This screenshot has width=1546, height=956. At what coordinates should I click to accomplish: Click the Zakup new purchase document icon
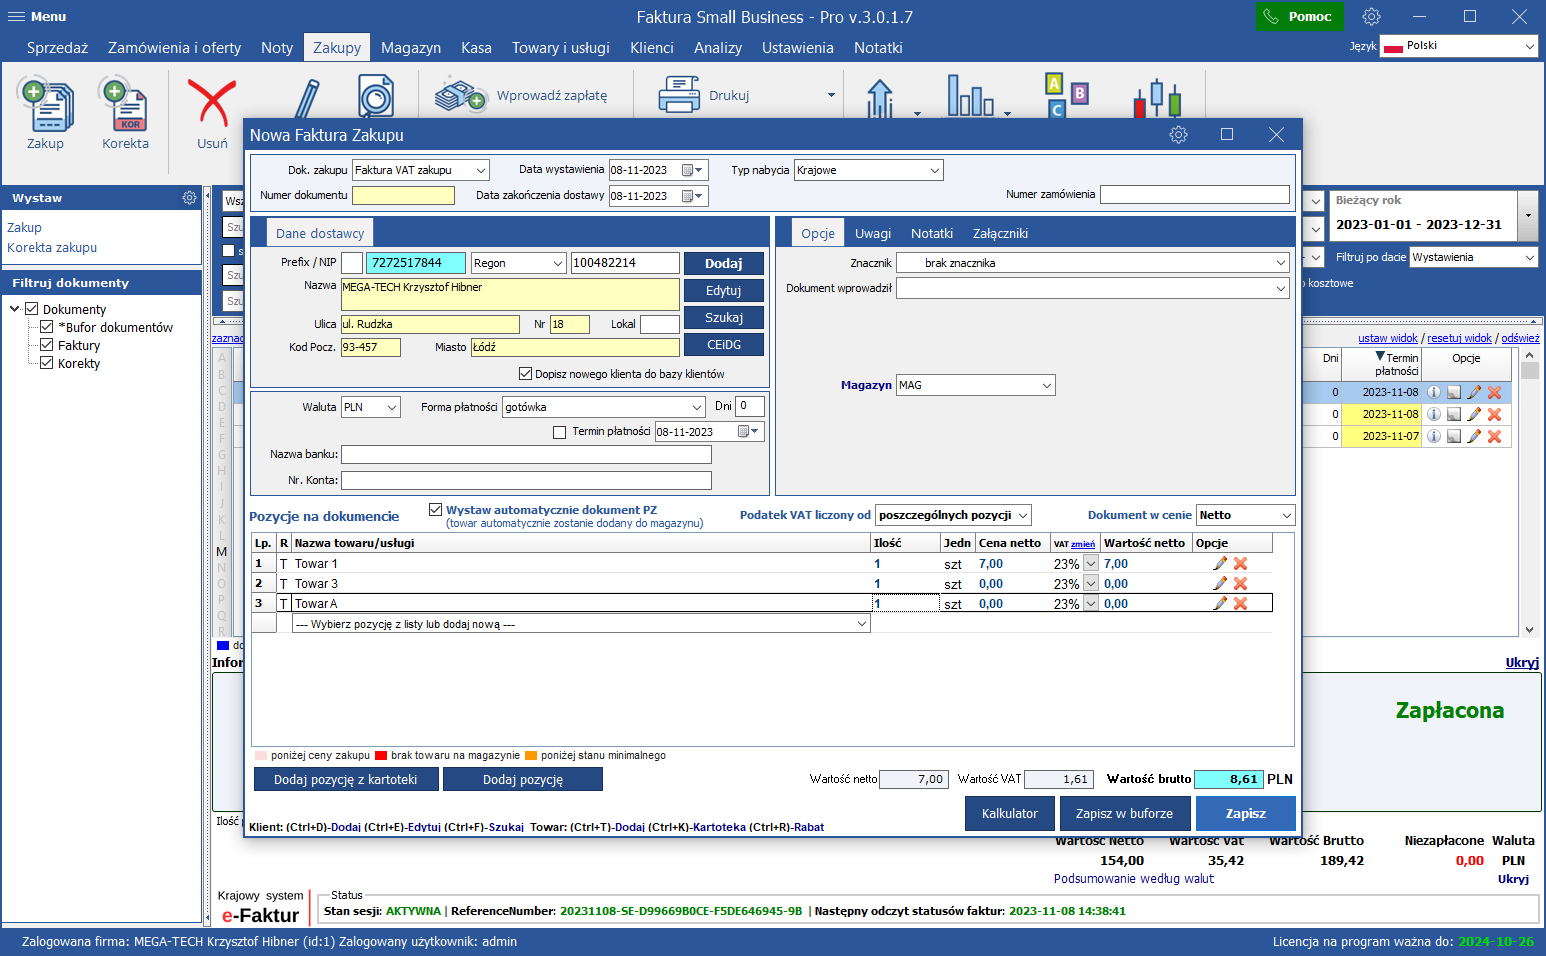(x=46, y=106)
